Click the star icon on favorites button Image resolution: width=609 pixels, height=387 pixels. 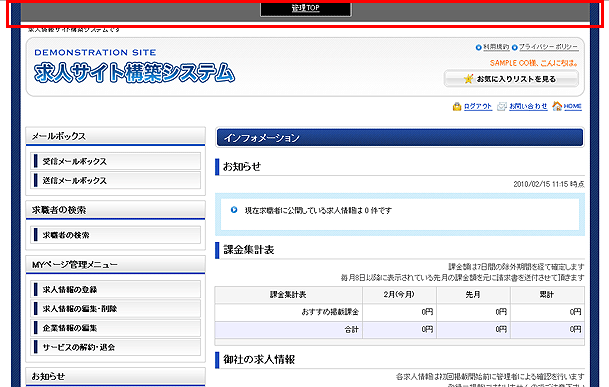(x=468, y=79)
